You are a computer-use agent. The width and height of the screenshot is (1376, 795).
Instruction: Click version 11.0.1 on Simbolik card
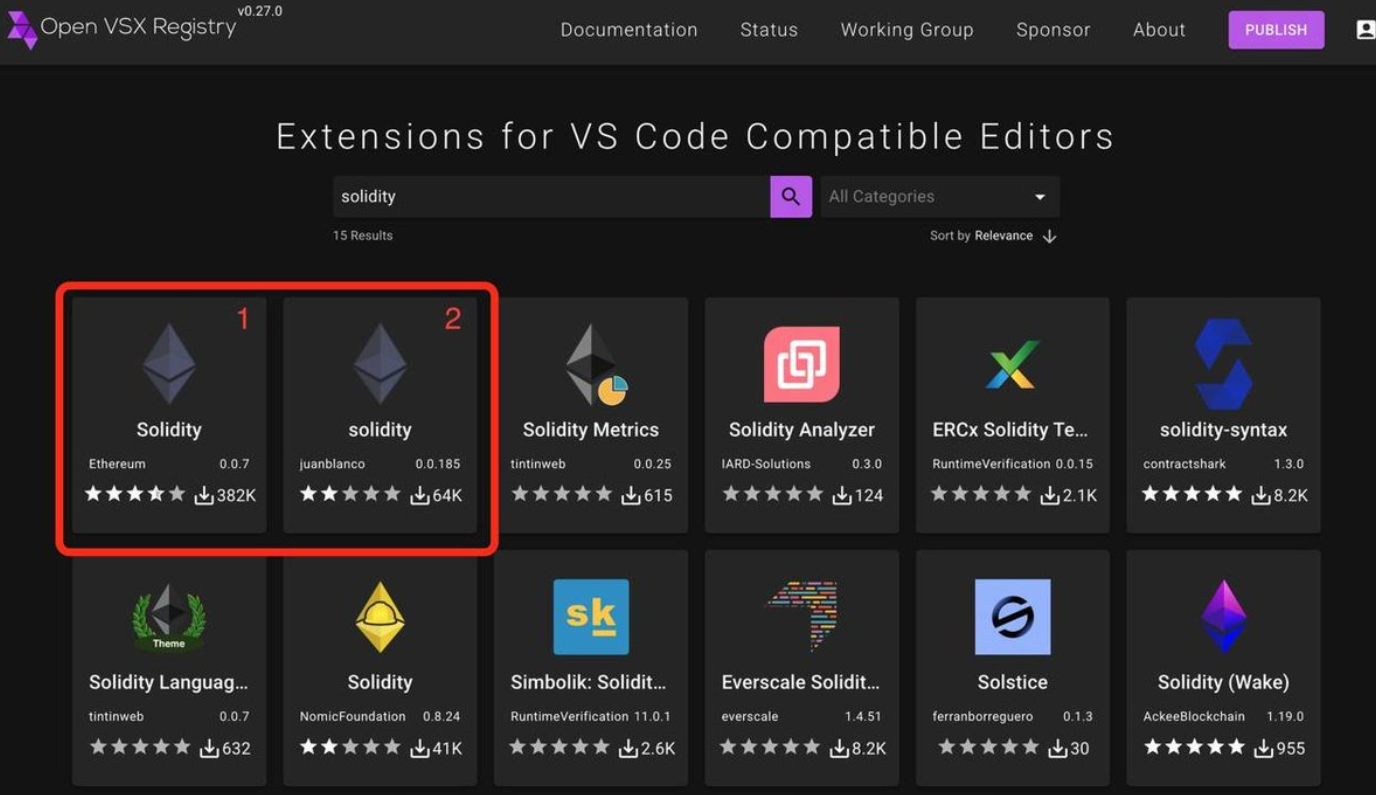point(651,717)
